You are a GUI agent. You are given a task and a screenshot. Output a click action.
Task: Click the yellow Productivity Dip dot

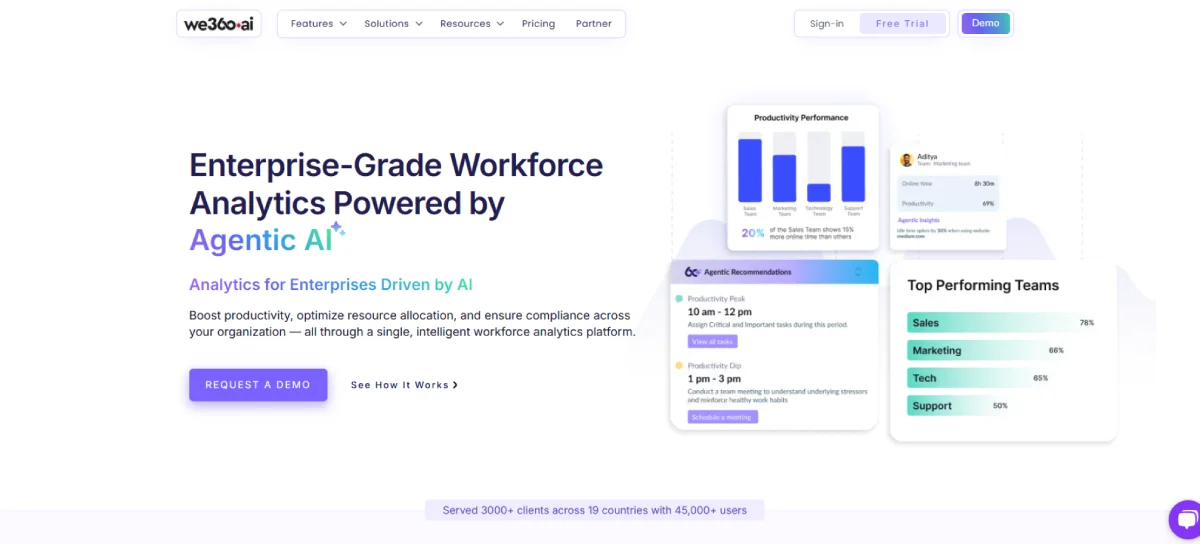679,366
